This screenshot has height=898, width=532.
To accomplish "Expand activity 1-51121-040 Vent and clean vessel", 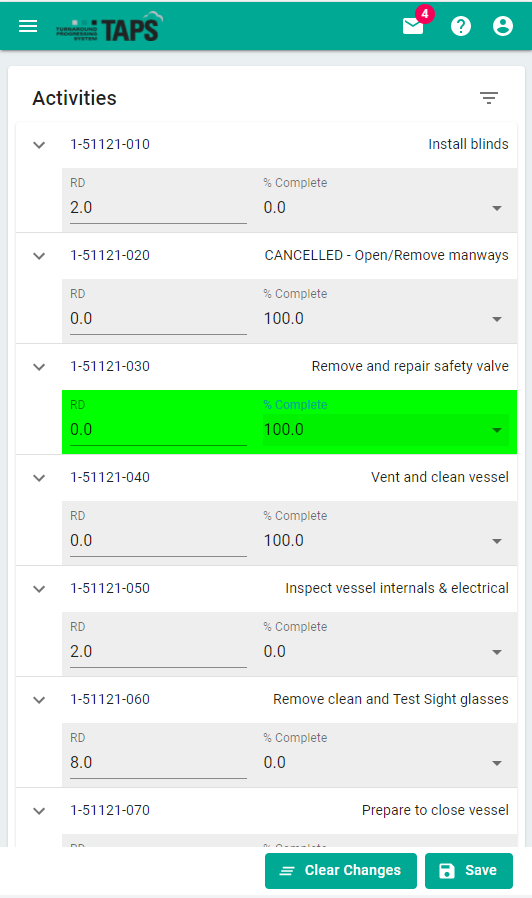I will [x=39, y=478].
